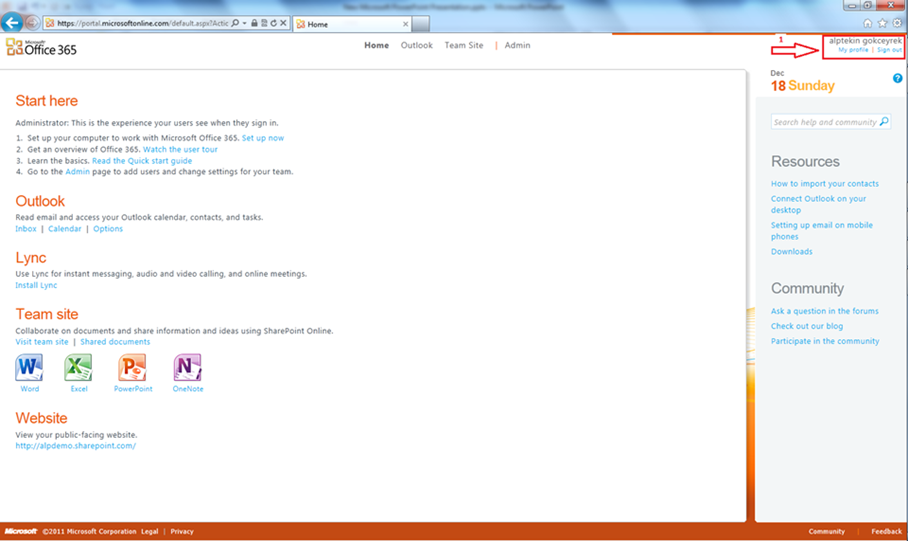Click the Privacy link in the footer
Image resolution: width=908 pixels, height=541 pixels.
click(182, 531)
